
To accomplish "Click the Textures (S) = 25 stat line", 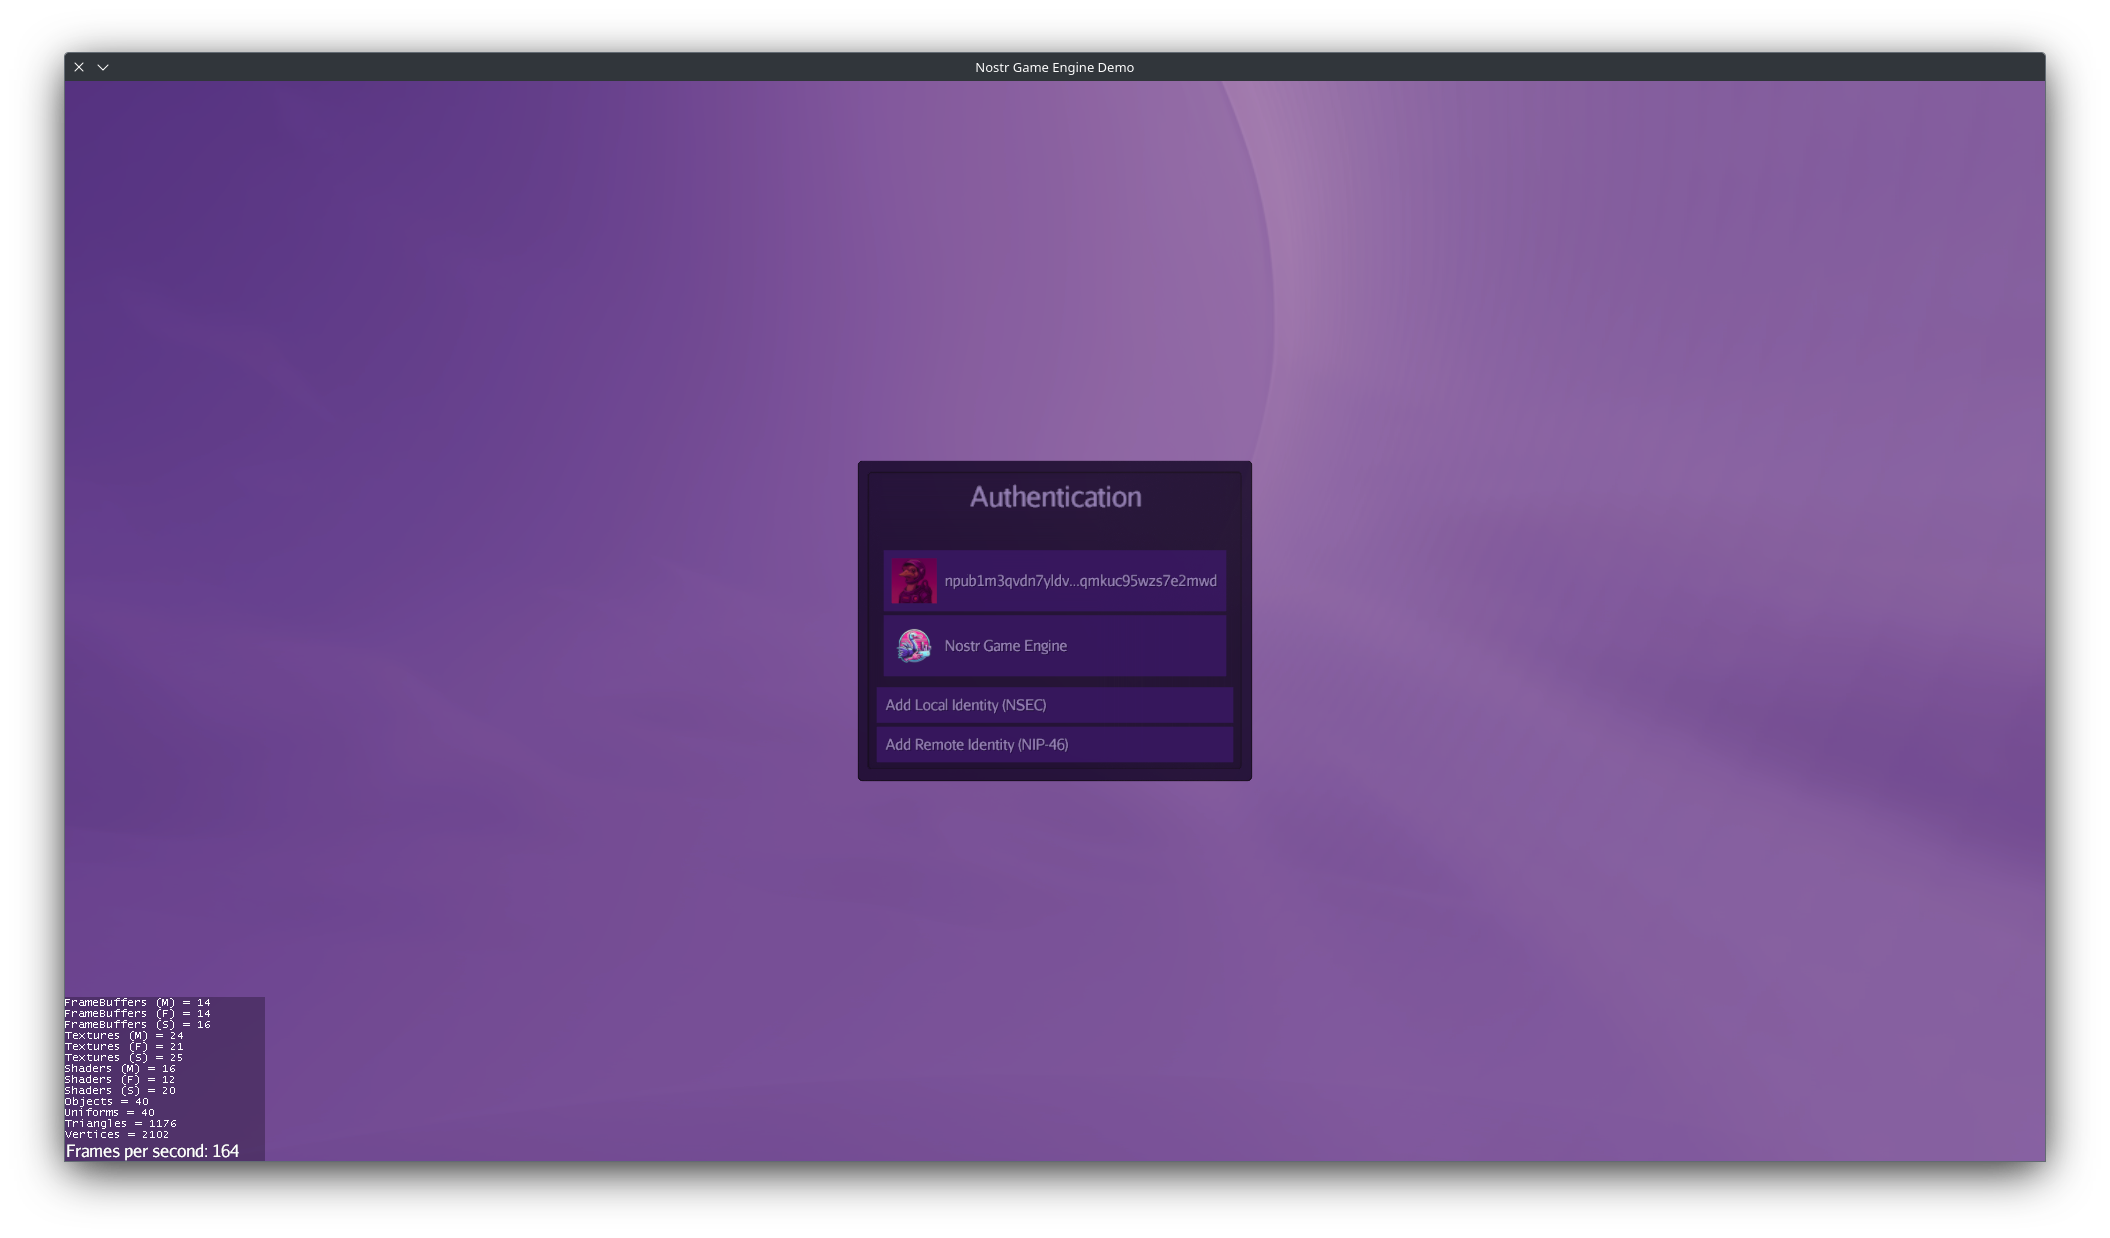I will (124, 1057).
